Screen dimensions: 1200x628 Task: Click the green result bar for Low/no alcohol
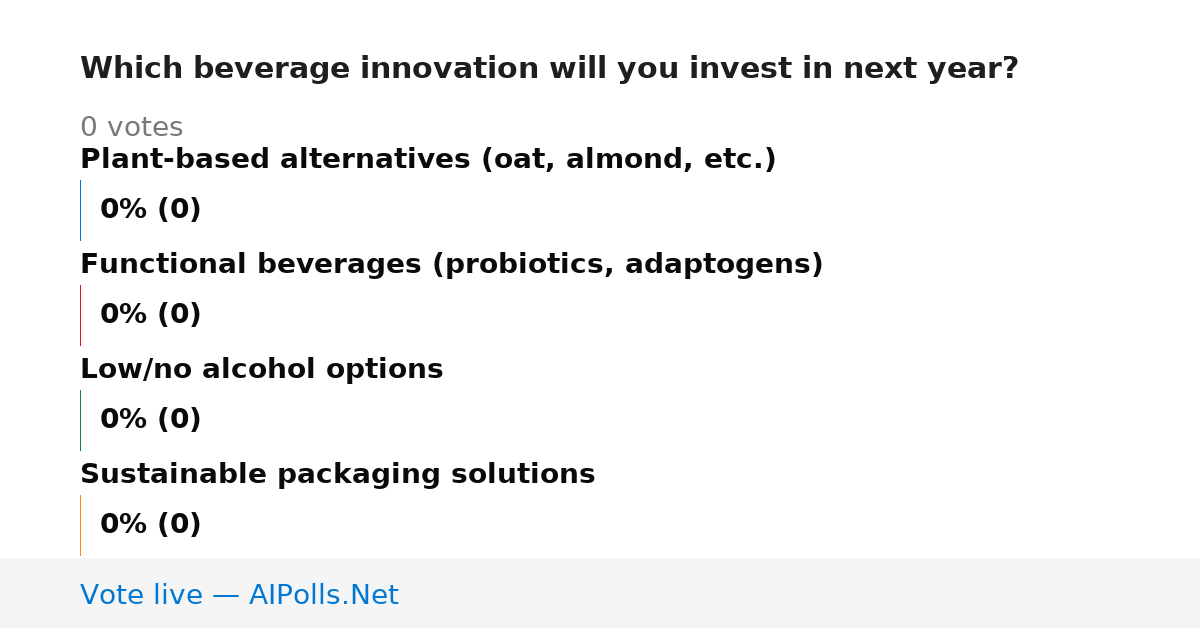click(x=80, y=420)
